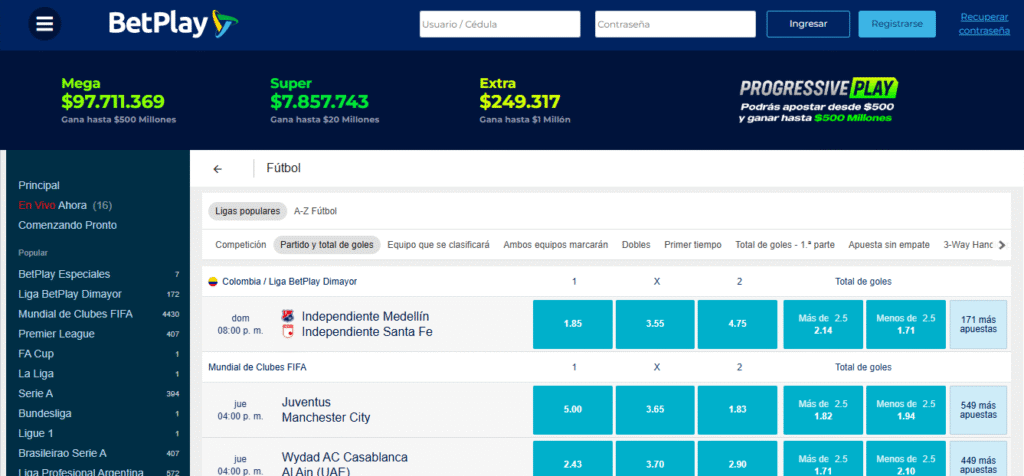
Task: Open Ambos equipos marcarán tab
Action: coord(556,245)
